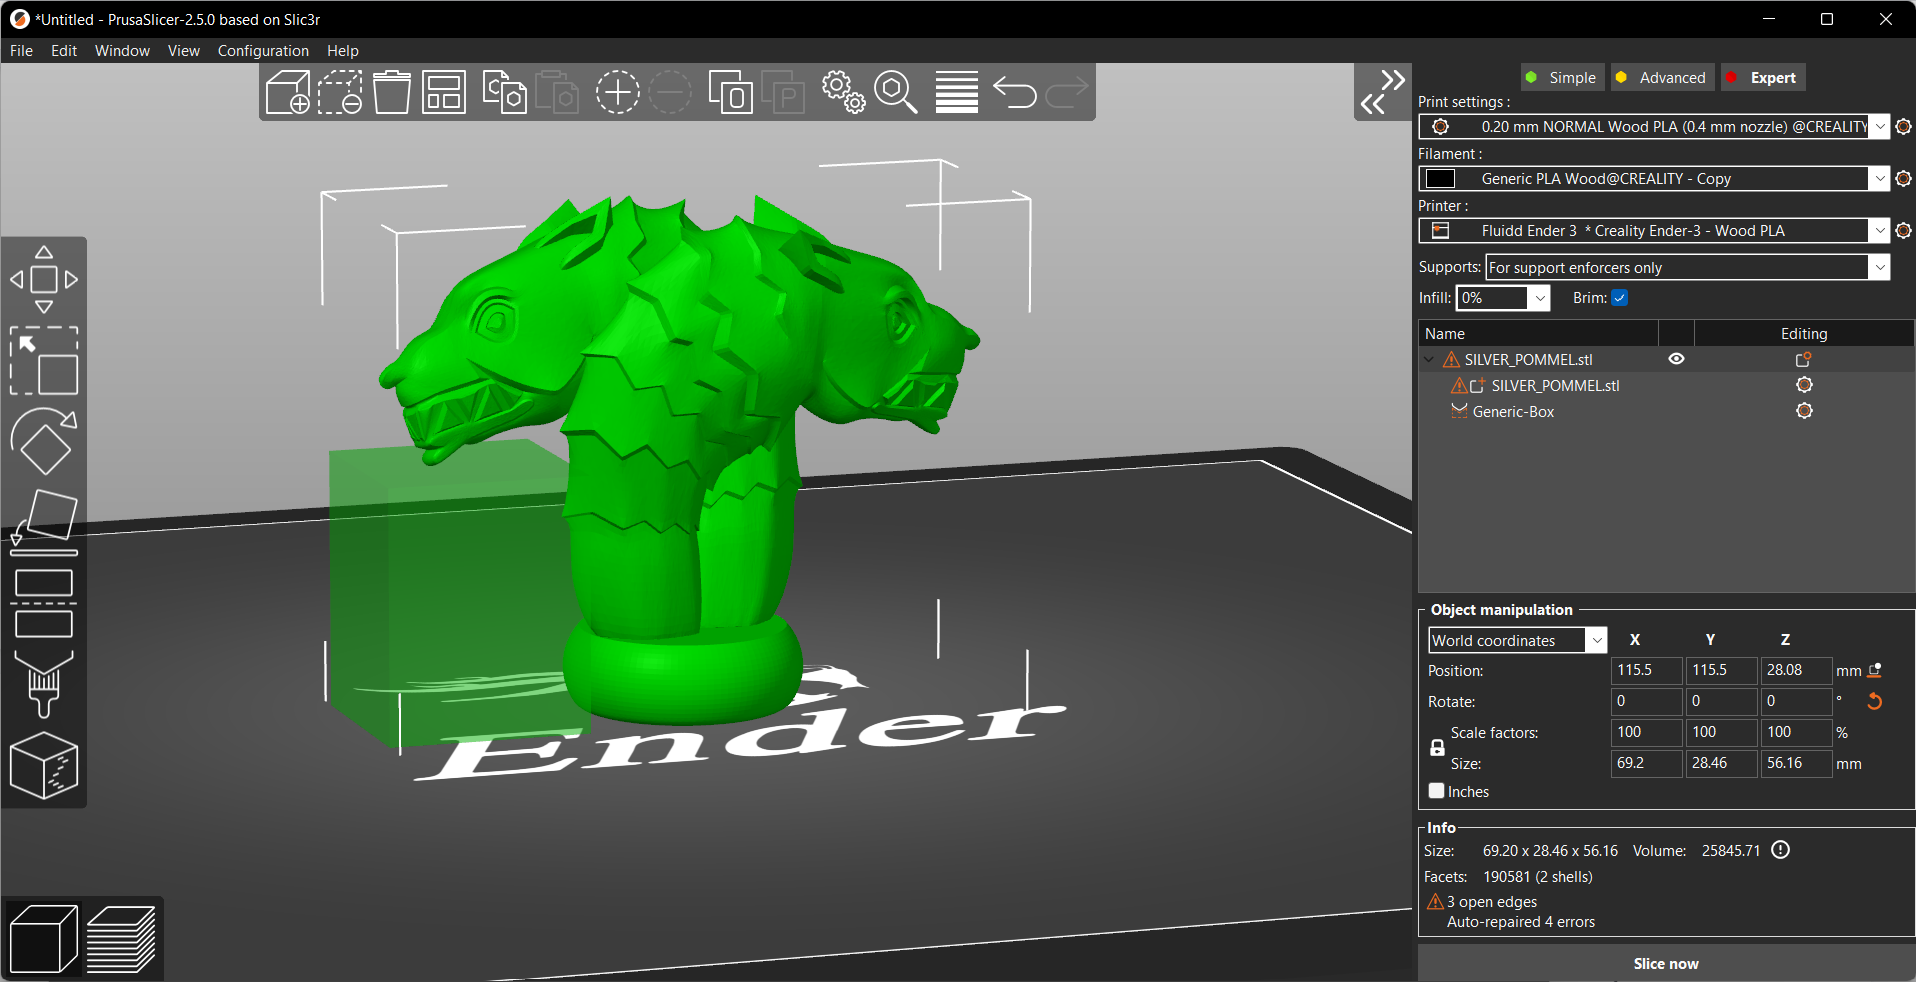Click the Split to parts icon

click(x=783, y=92)
